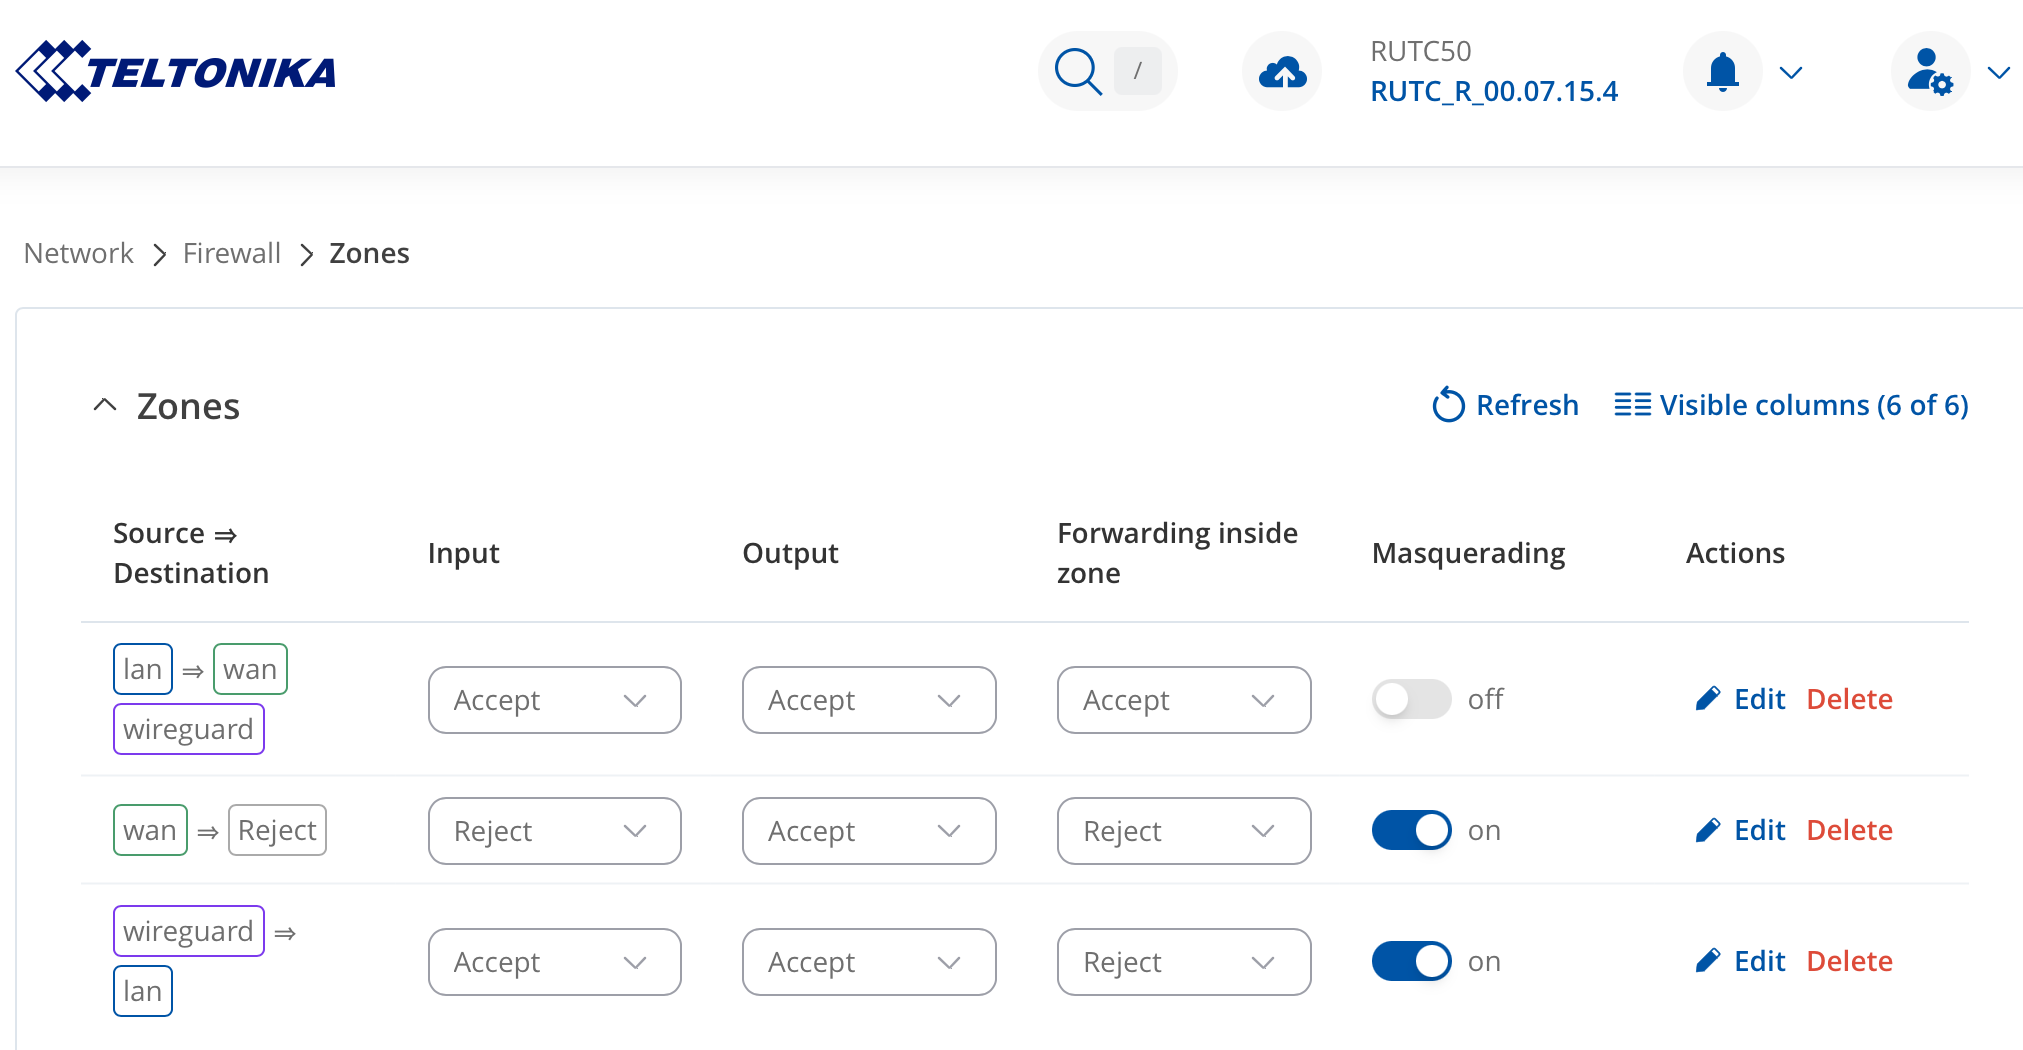Image resolution: width=2023 pixels, height=1050 pixels.
Task: Expand the notifications dropdown chevron
Action: click(1791, 72)
